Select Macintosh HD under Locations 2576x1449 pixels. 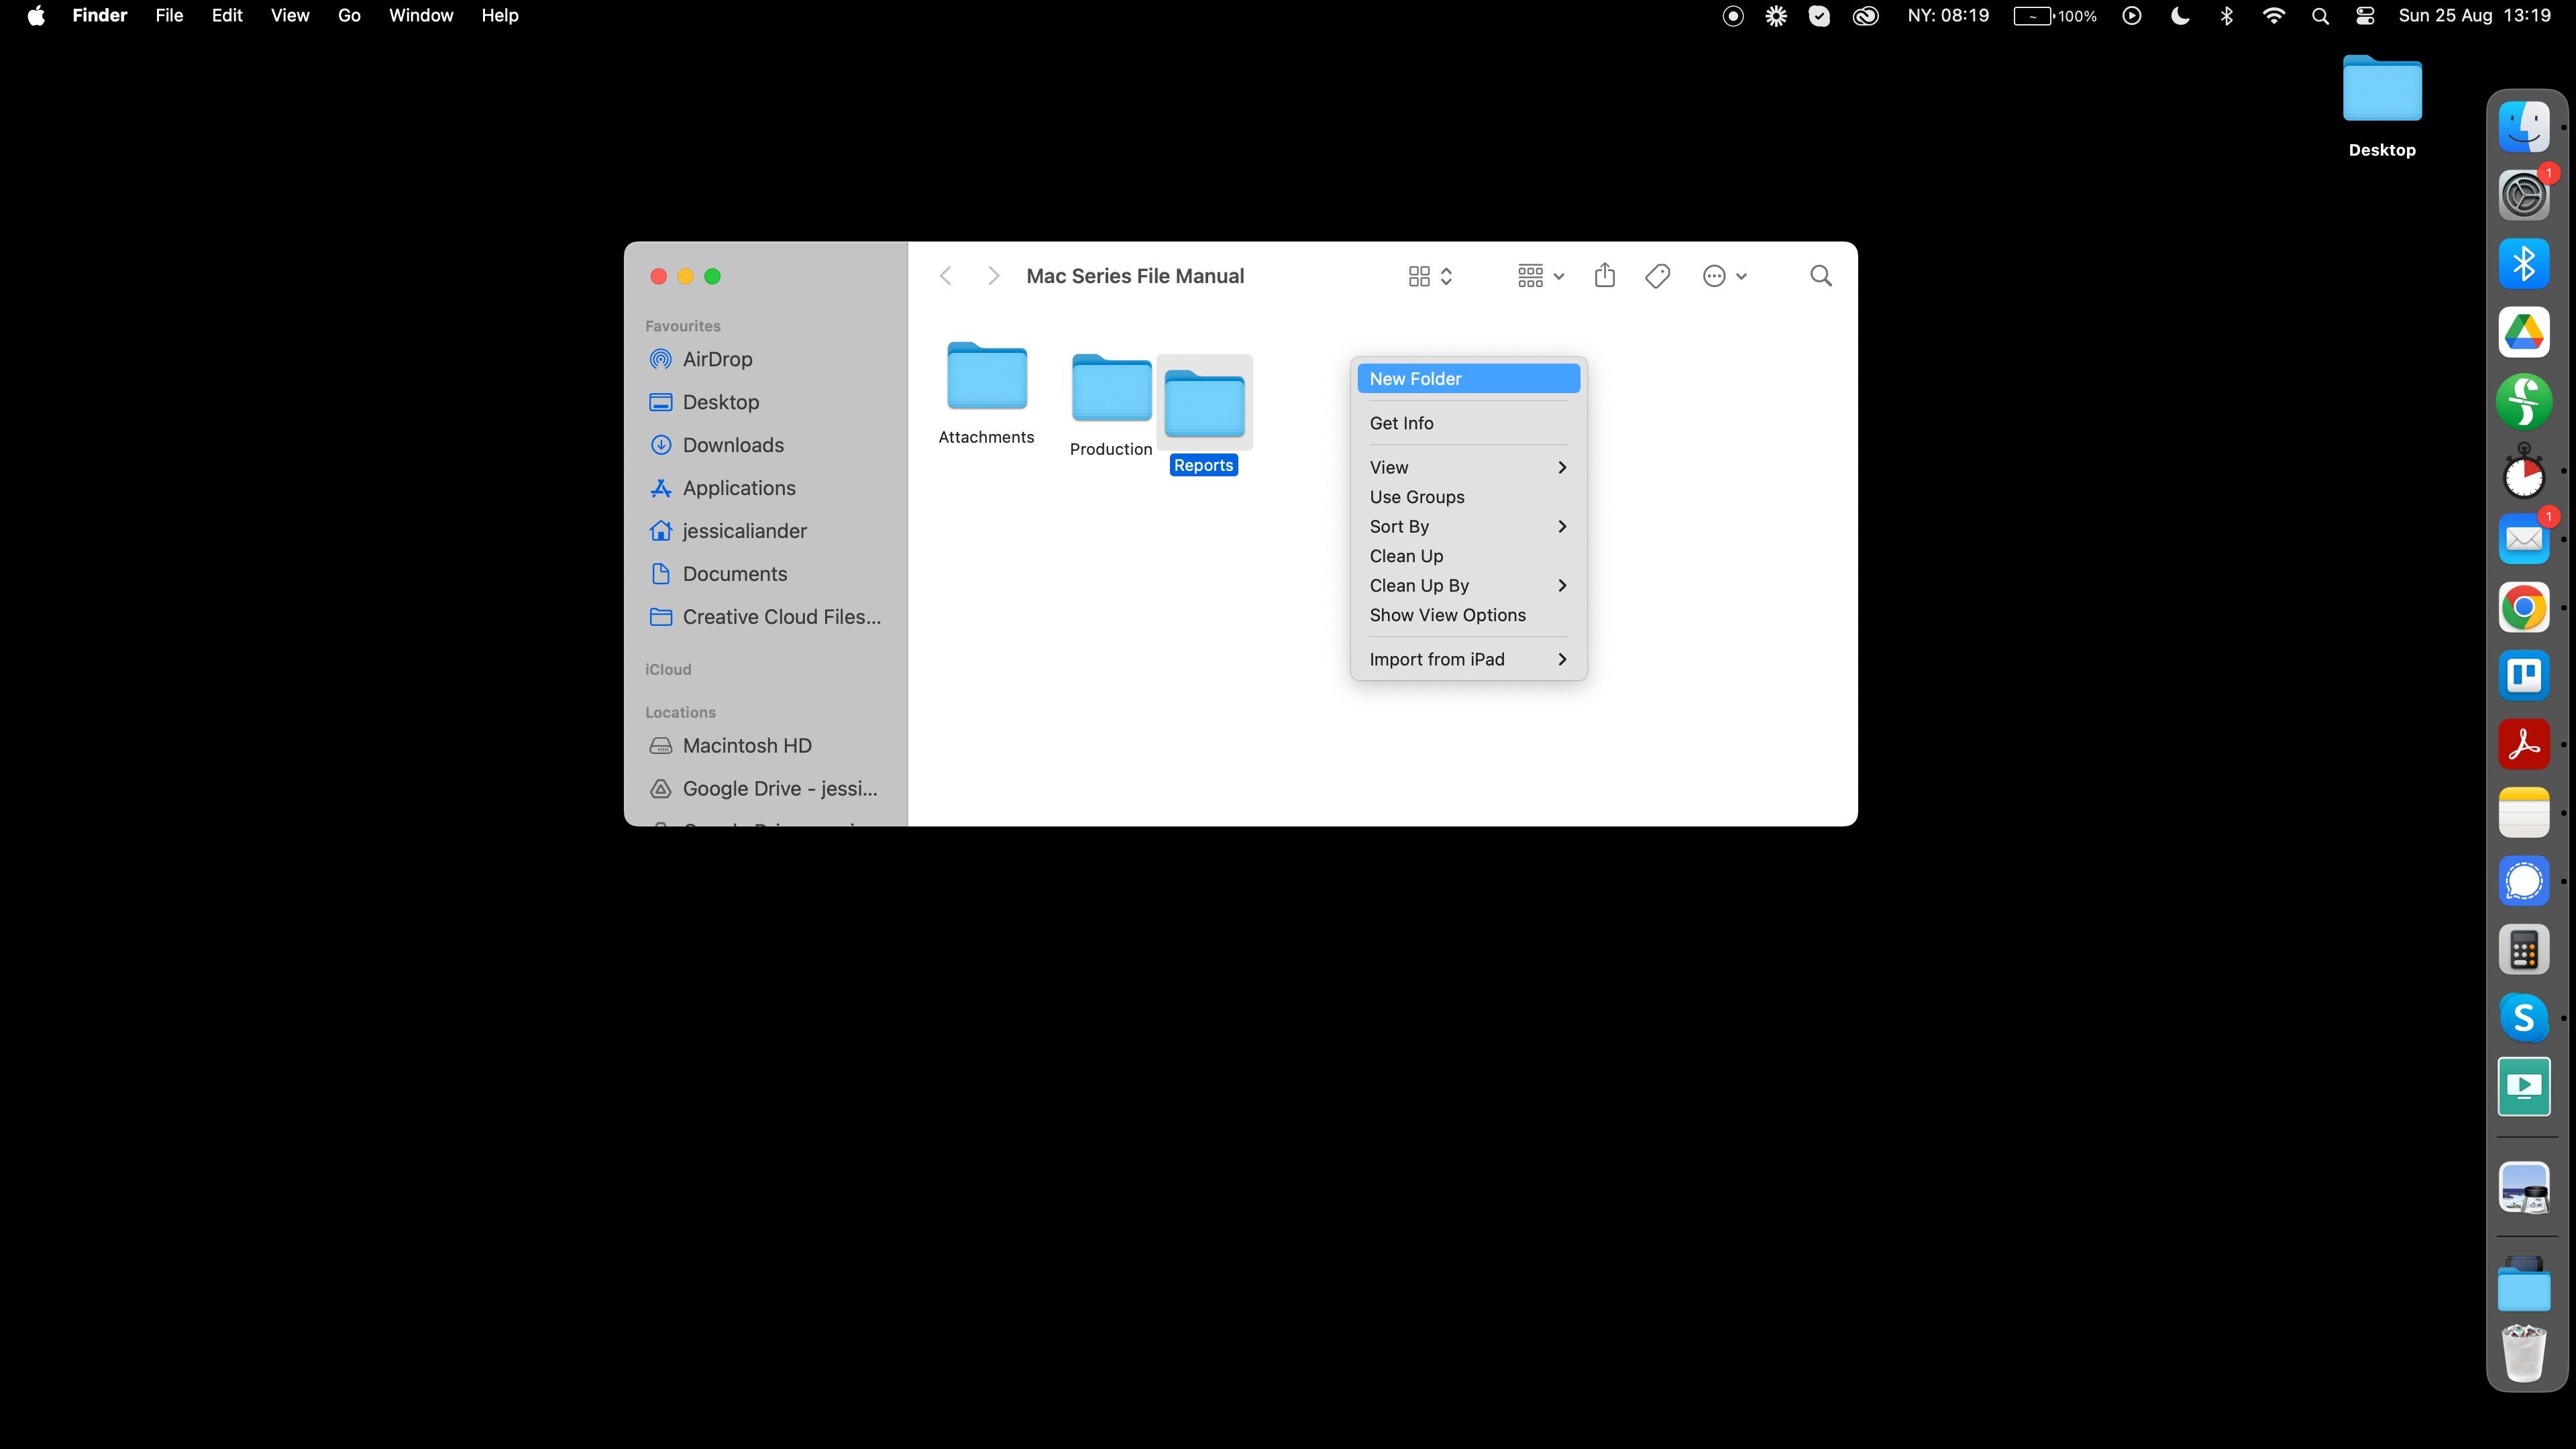[746, 746]
